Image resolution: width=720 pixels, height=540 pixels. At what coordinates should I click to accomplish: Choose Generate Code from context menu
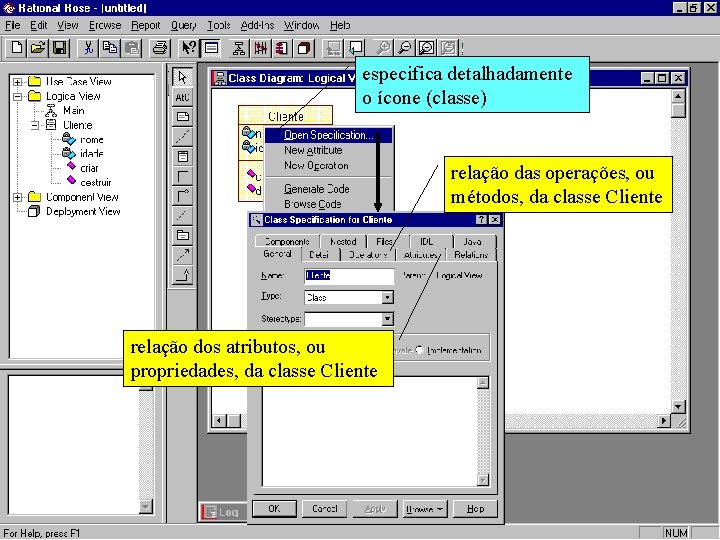(x=317, y=189)
